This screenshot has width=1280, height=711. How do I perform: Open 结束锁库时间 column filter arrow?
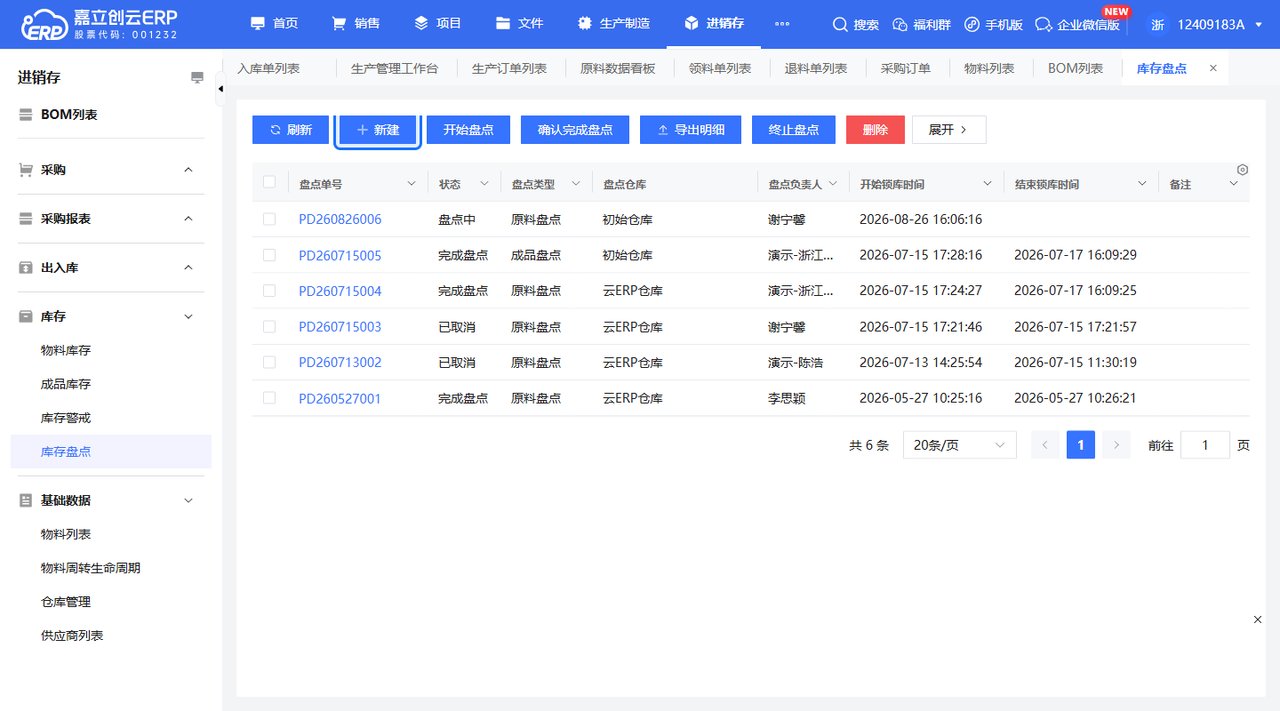[1142, 184]
